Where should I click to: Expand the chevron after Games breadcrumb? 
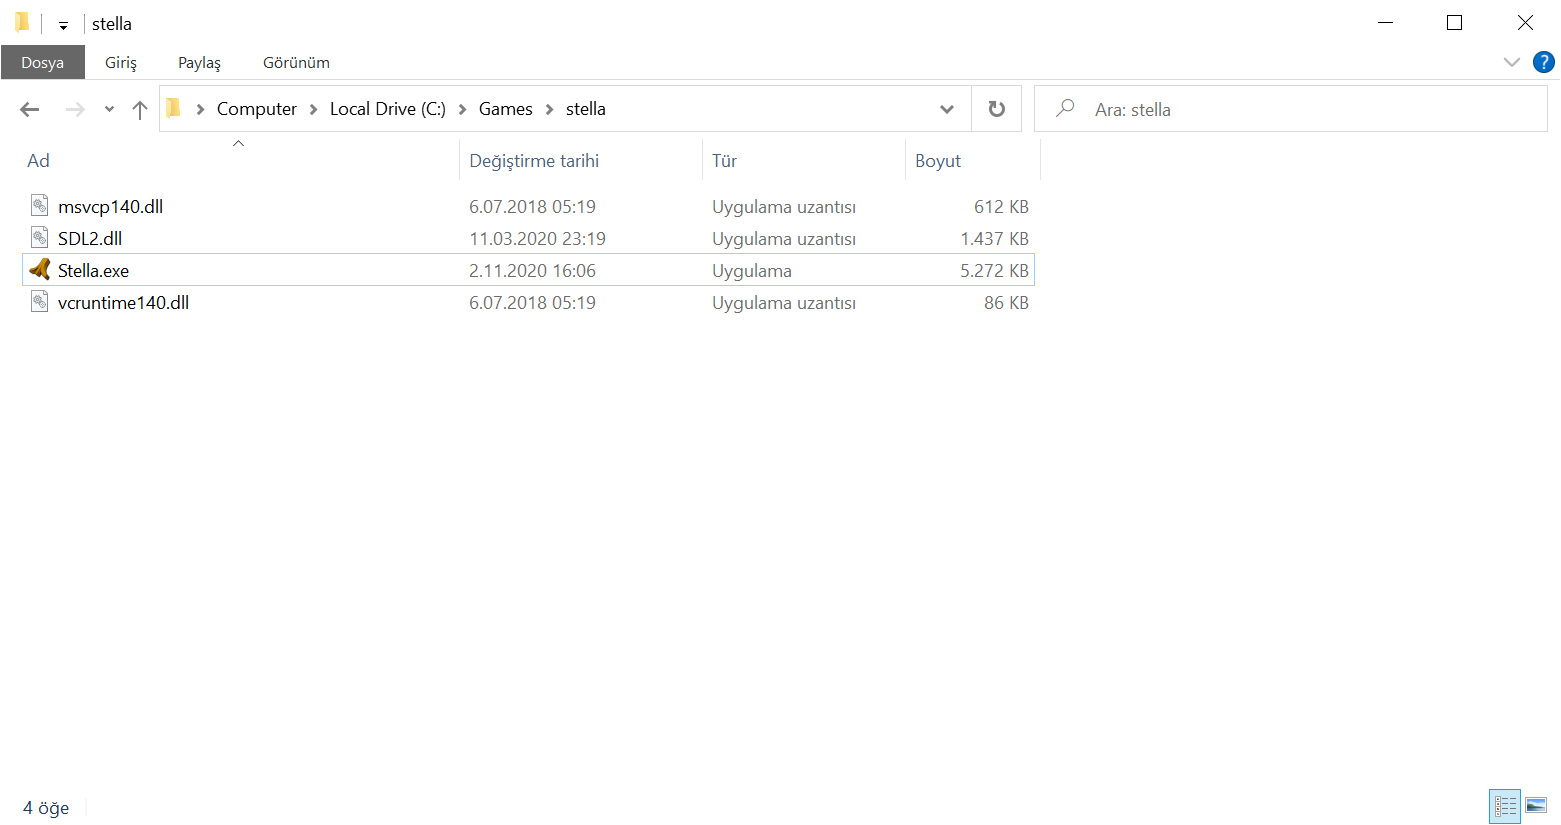(549, 109)
